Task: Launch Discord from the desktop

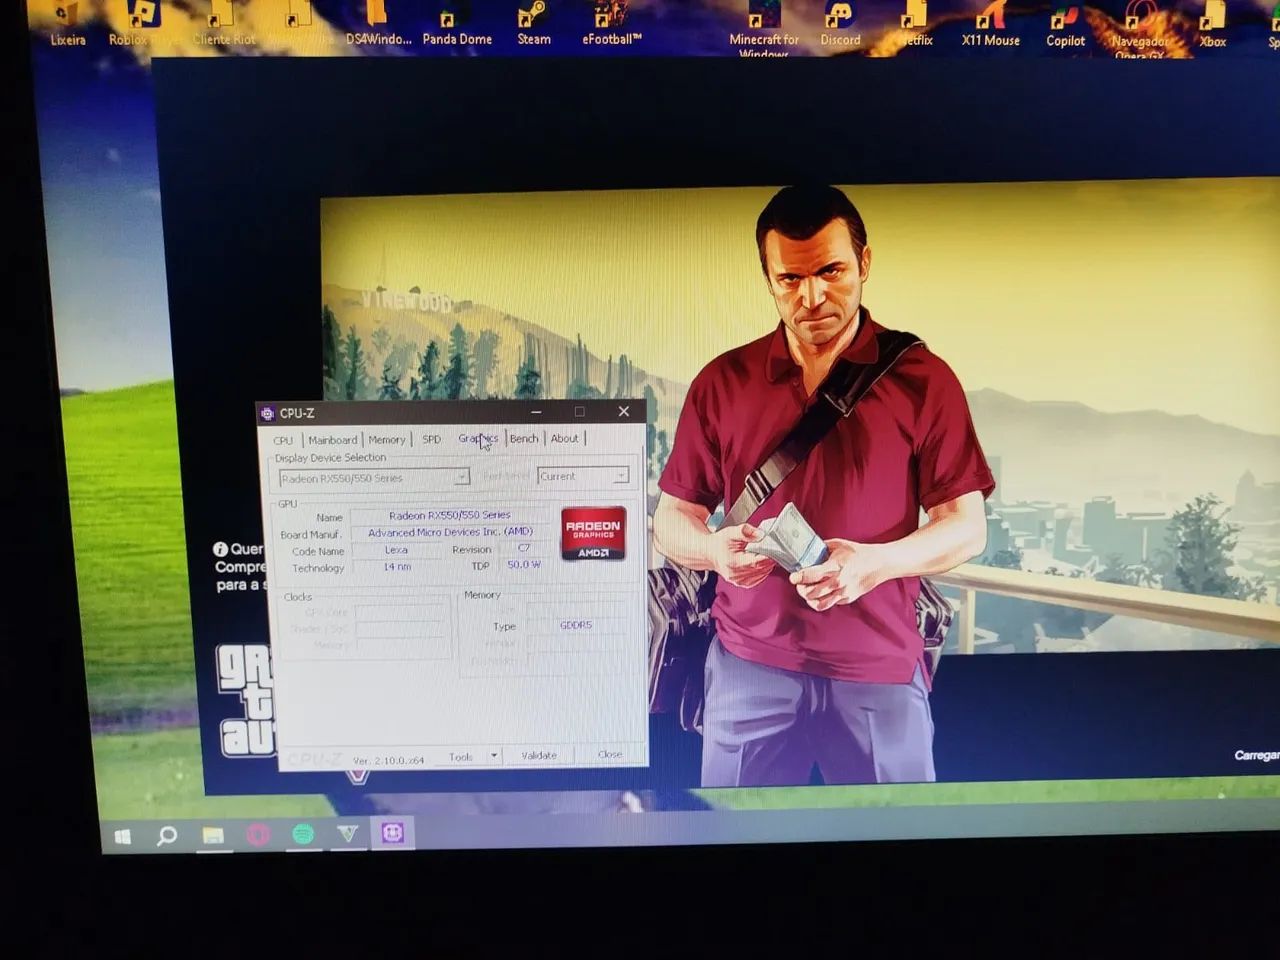Action: [840, 24]
